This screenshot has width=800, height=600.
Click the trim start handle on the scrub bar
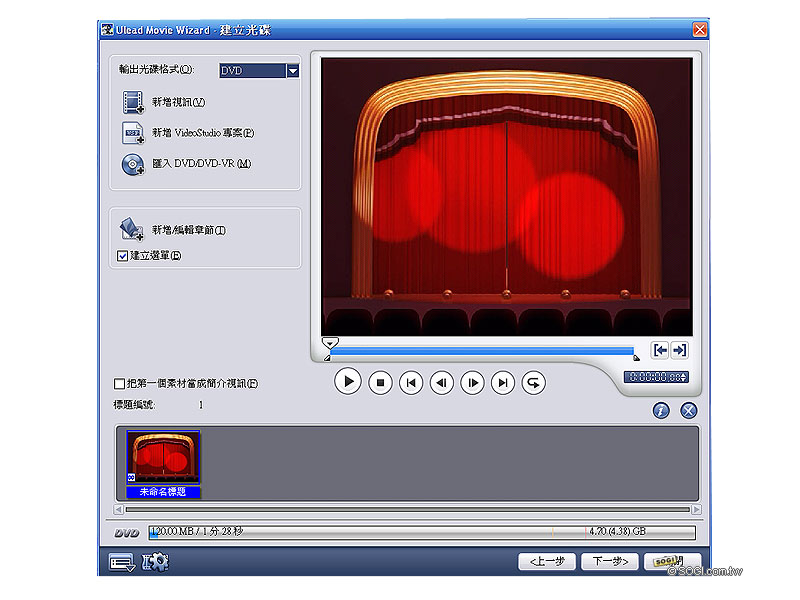point(327,358)
